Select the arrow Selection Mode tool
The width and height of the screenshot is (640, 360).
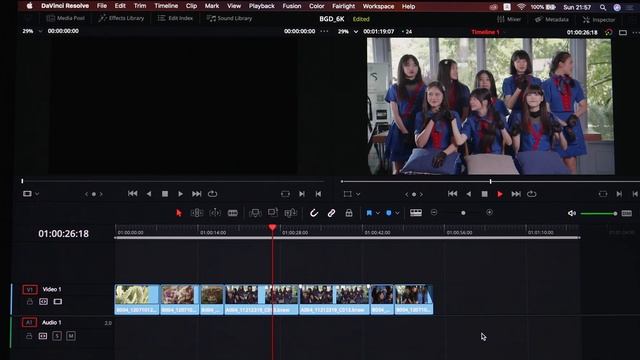coord(179,213)
